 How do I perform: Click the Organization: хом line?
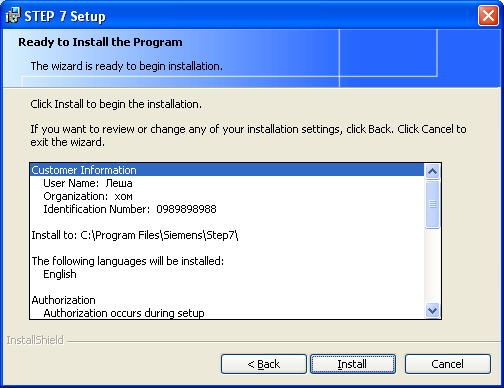click(88, 196)
